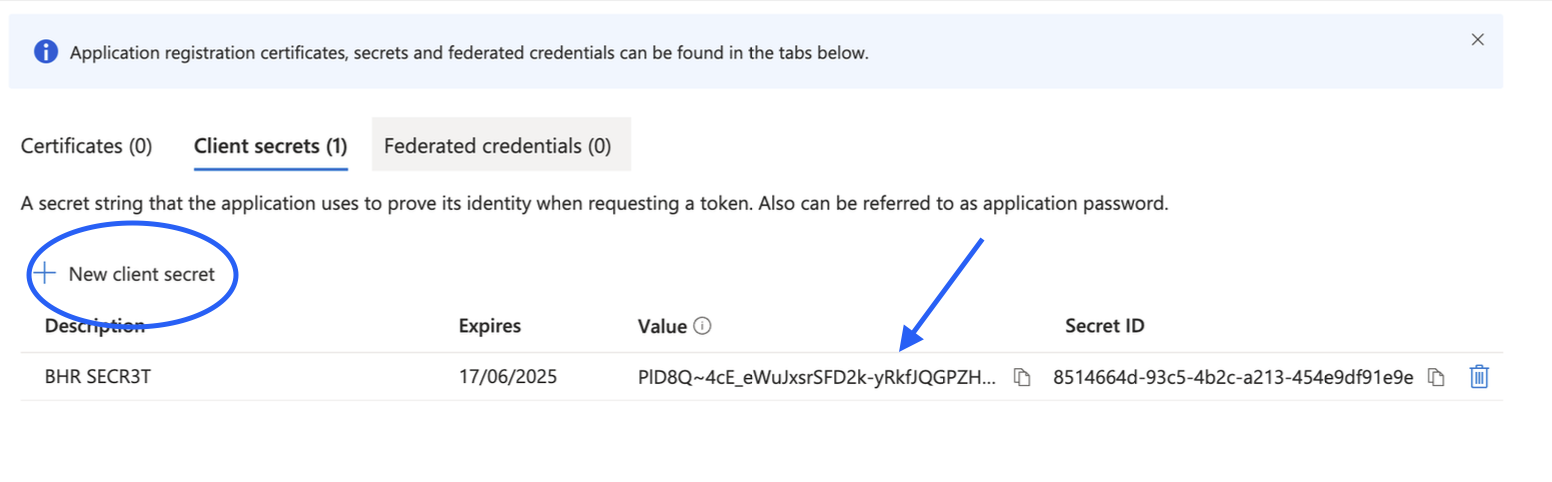
Task: Click the 17/06/2025 expiry date
Action: (x=507, y=377)
